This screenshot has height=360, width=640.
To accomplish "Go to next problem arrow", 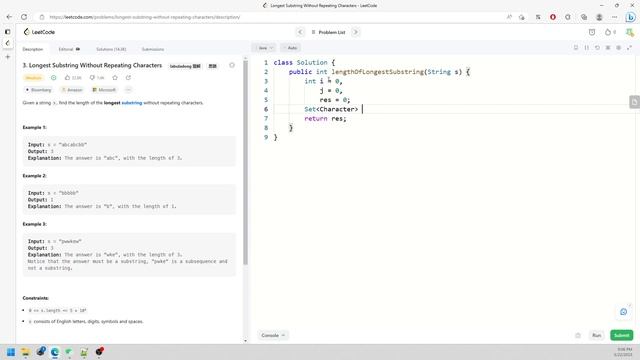I will [356, 32].
